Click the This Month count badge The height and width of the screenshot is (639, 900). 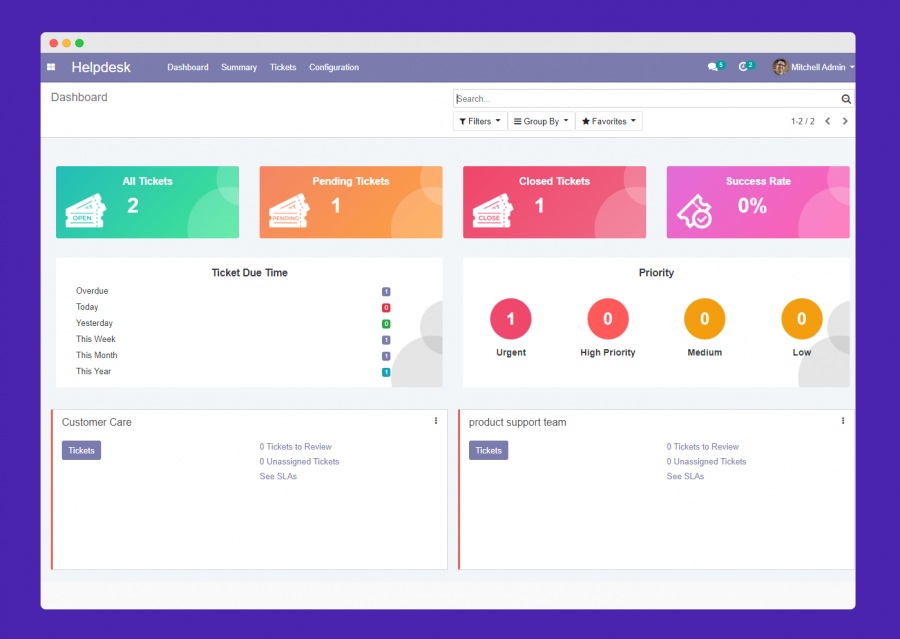coord(386,356)
